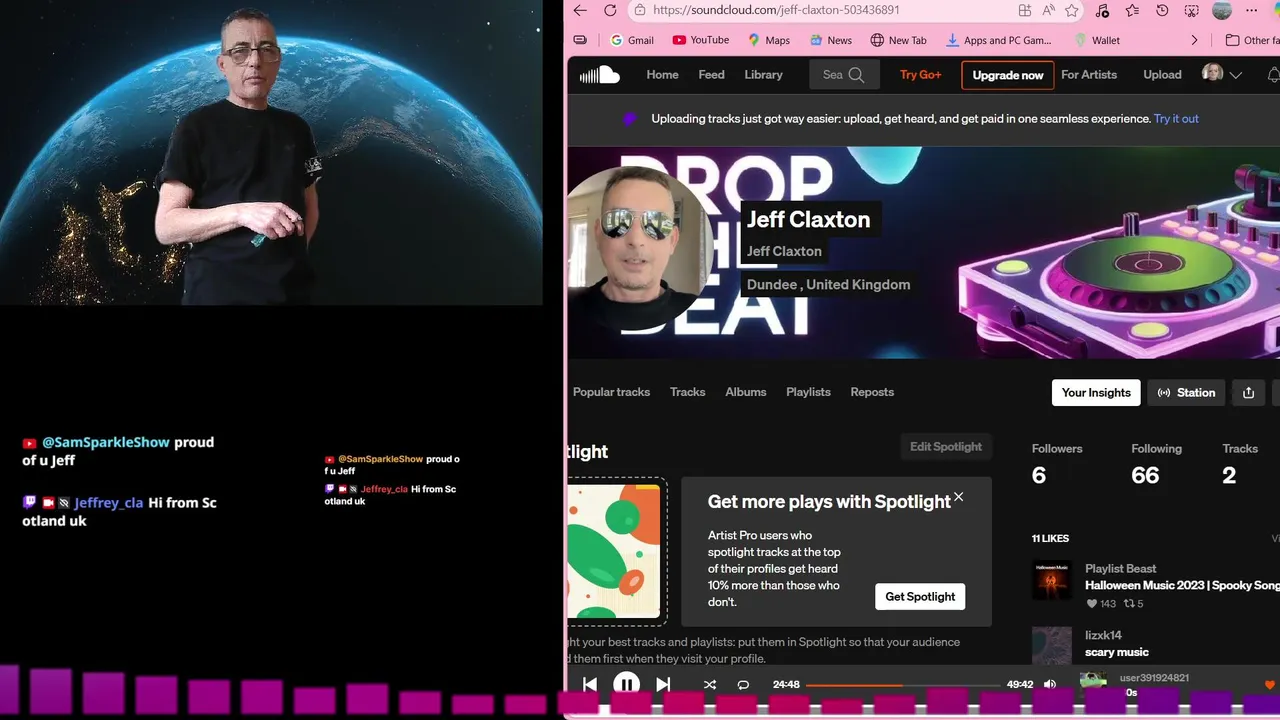The image size is (1280, 720).
Task: Open the browser settings and more menu
Action: (1252, 10)
